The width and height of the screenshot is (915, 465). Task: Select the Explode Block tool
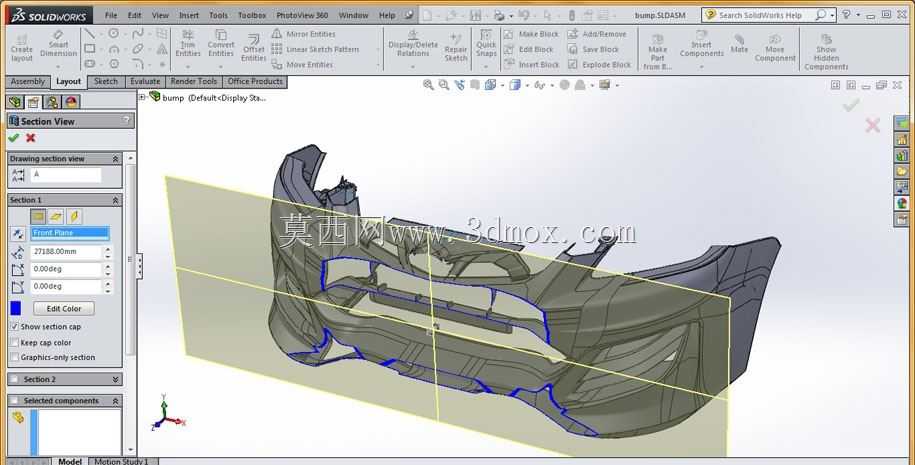(x=599, y=64)
